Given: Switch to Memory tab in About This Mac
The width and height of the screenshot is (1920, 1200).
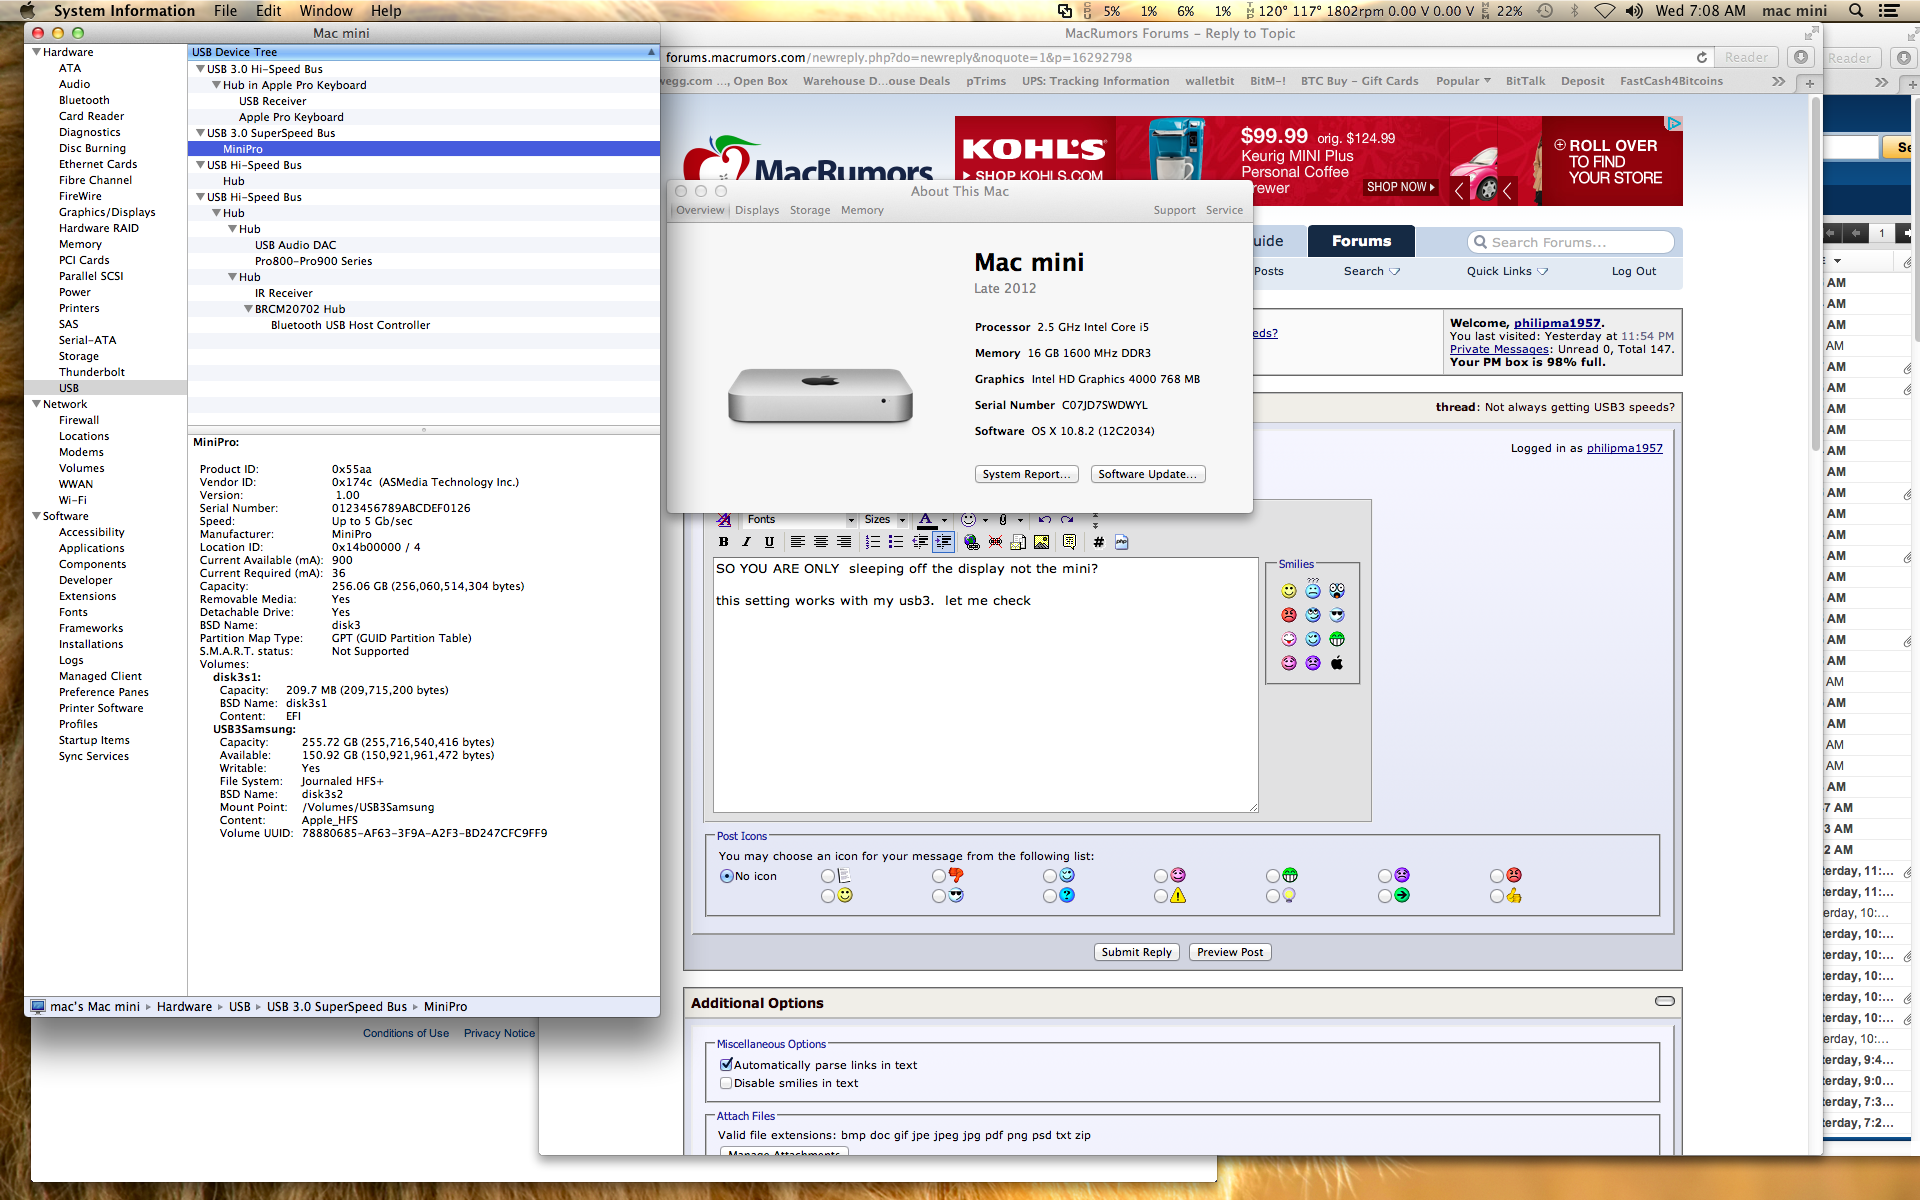Looking at the screenshot, I should click(x=862, y=210).
